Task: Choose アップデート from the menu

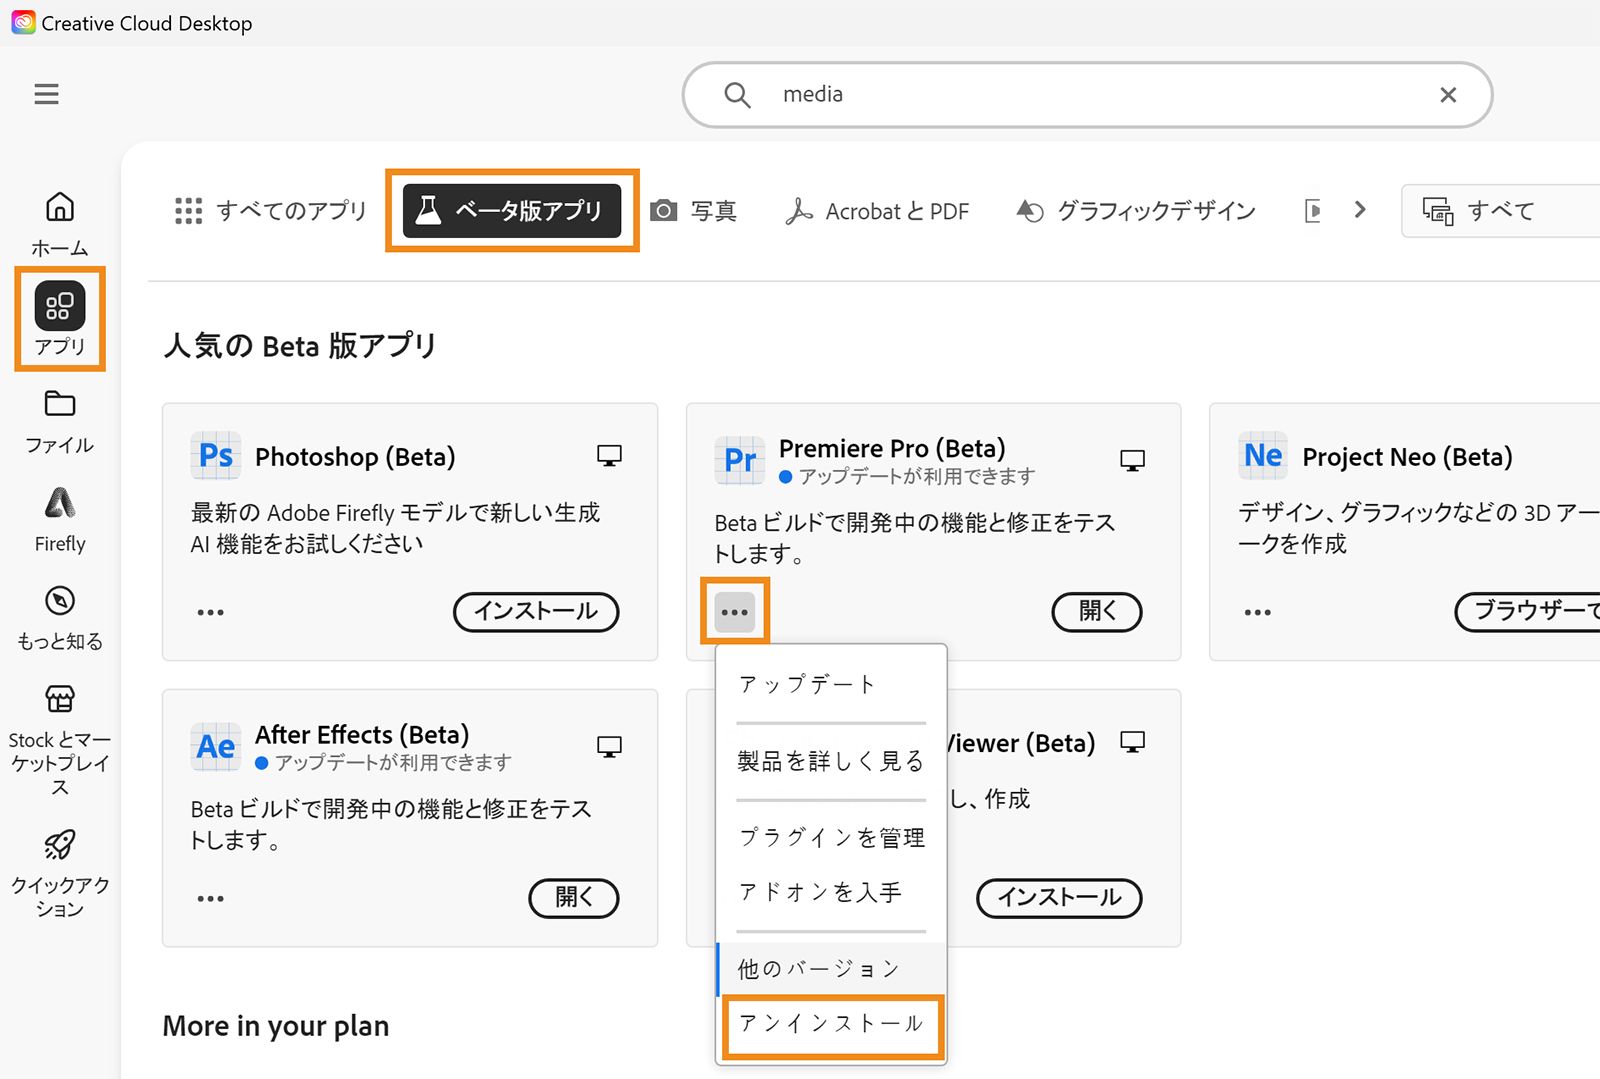Action: point(832,685)
